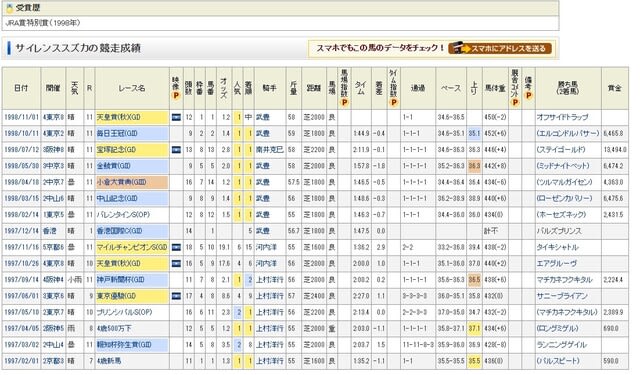Screen dimensions: 640x375
Task: Select JRA賞特別賞(1998年) award text
Action: [43, 23]
